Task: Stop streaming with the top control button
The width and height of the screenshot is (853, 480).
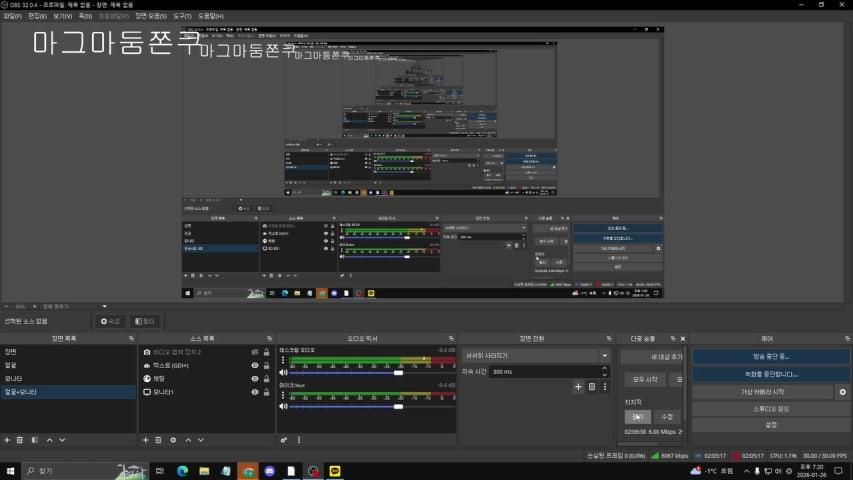Action: (771, 356)
